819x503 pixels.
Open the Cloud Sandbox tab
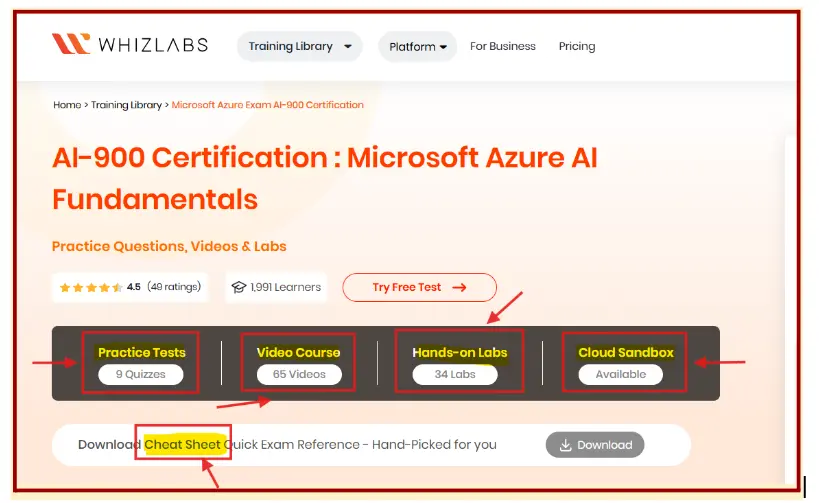(626, 353)
